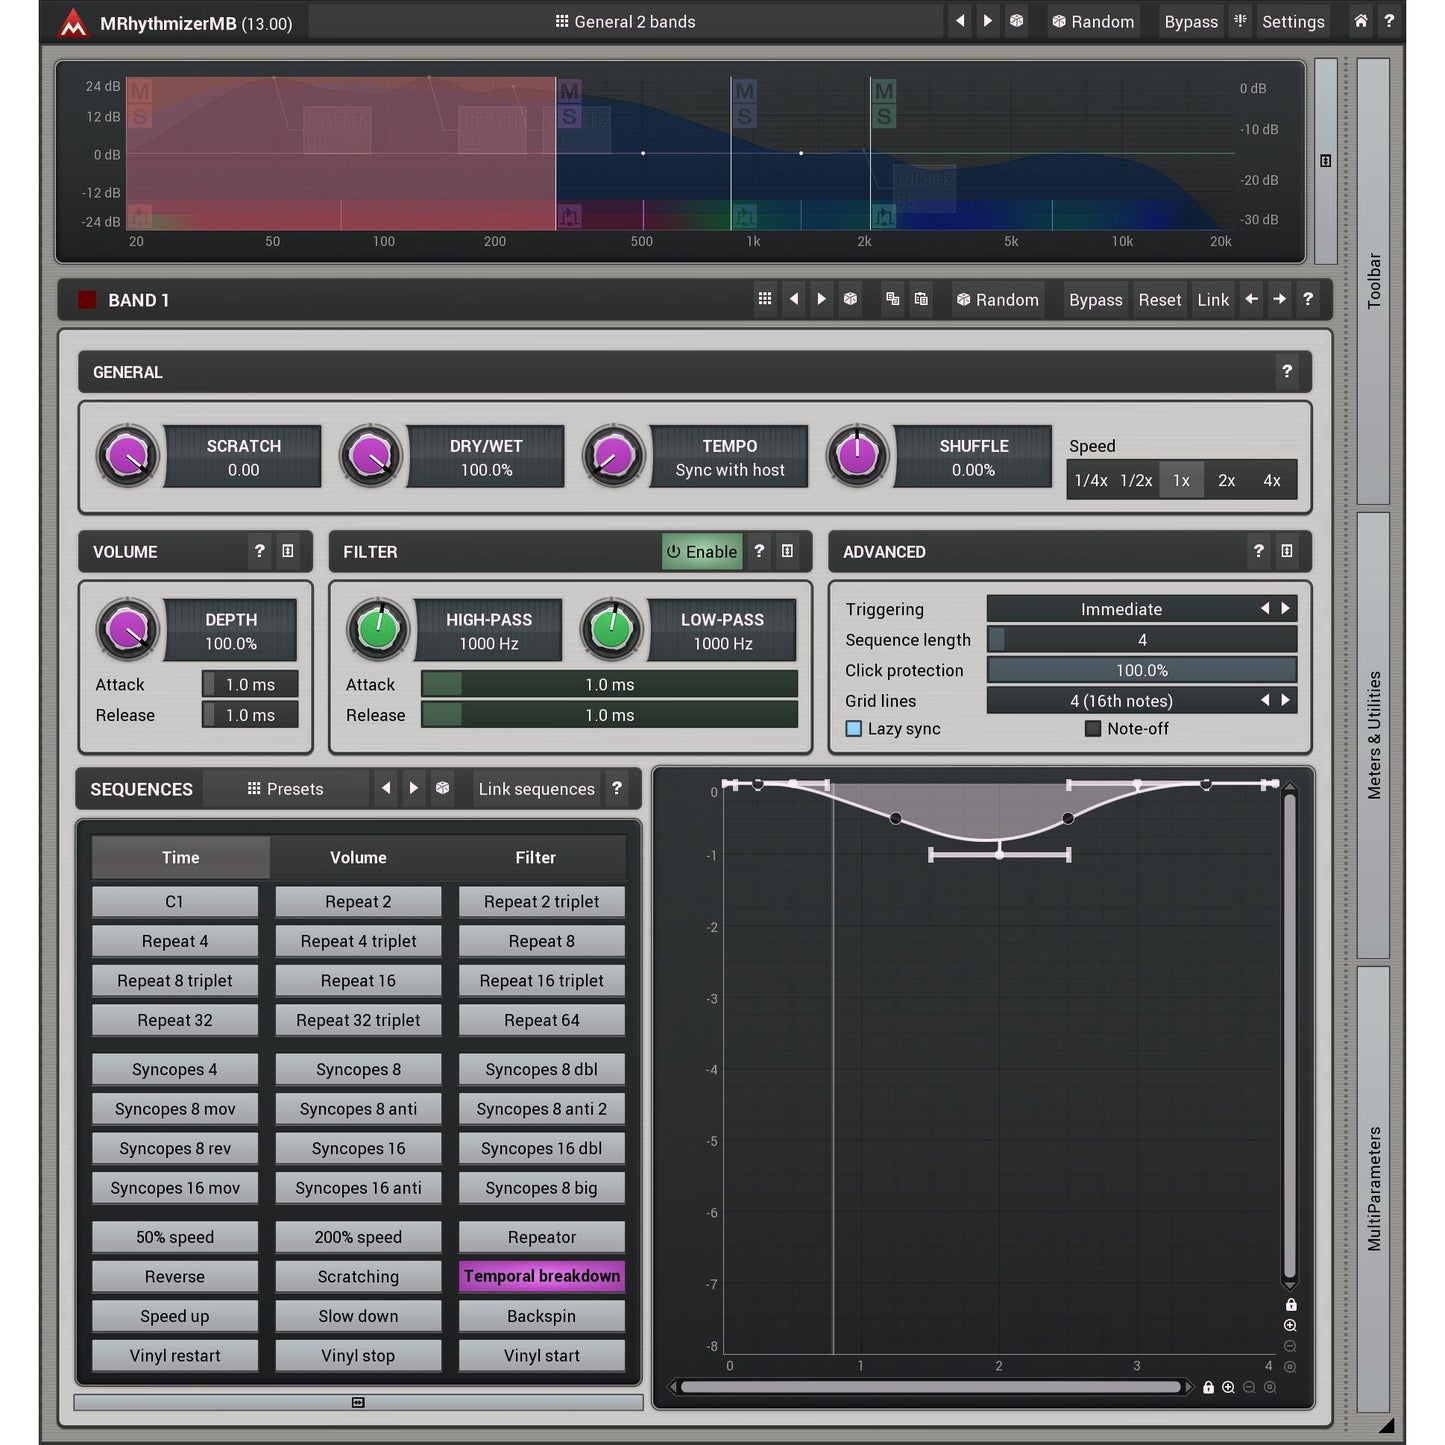The height and width of the screenshot is (1445, 1445).
Task: Click the lock icon below envelope graph
Action: pyautogui.click(x=1208, y=1387)
